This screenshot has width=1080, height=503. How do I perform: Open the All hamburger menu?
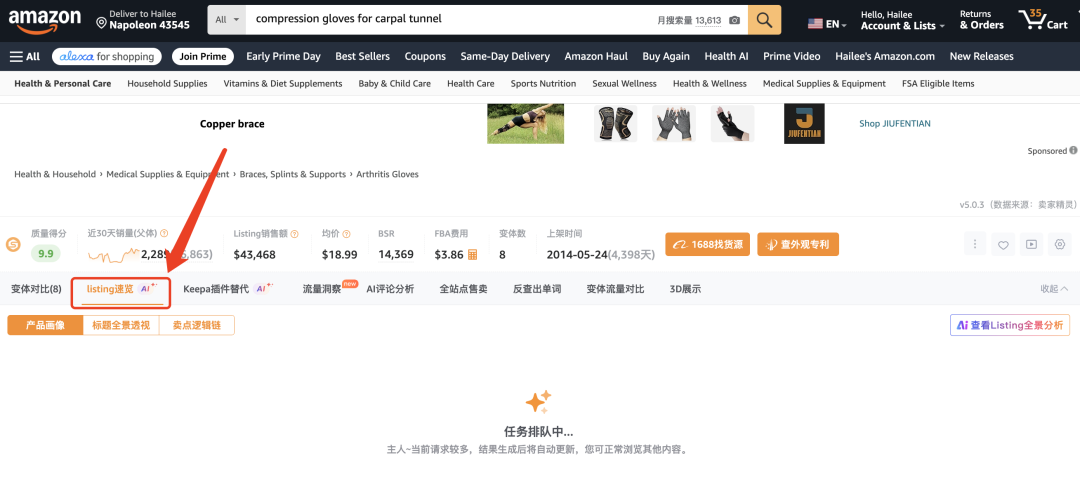(x=25, y=57)
